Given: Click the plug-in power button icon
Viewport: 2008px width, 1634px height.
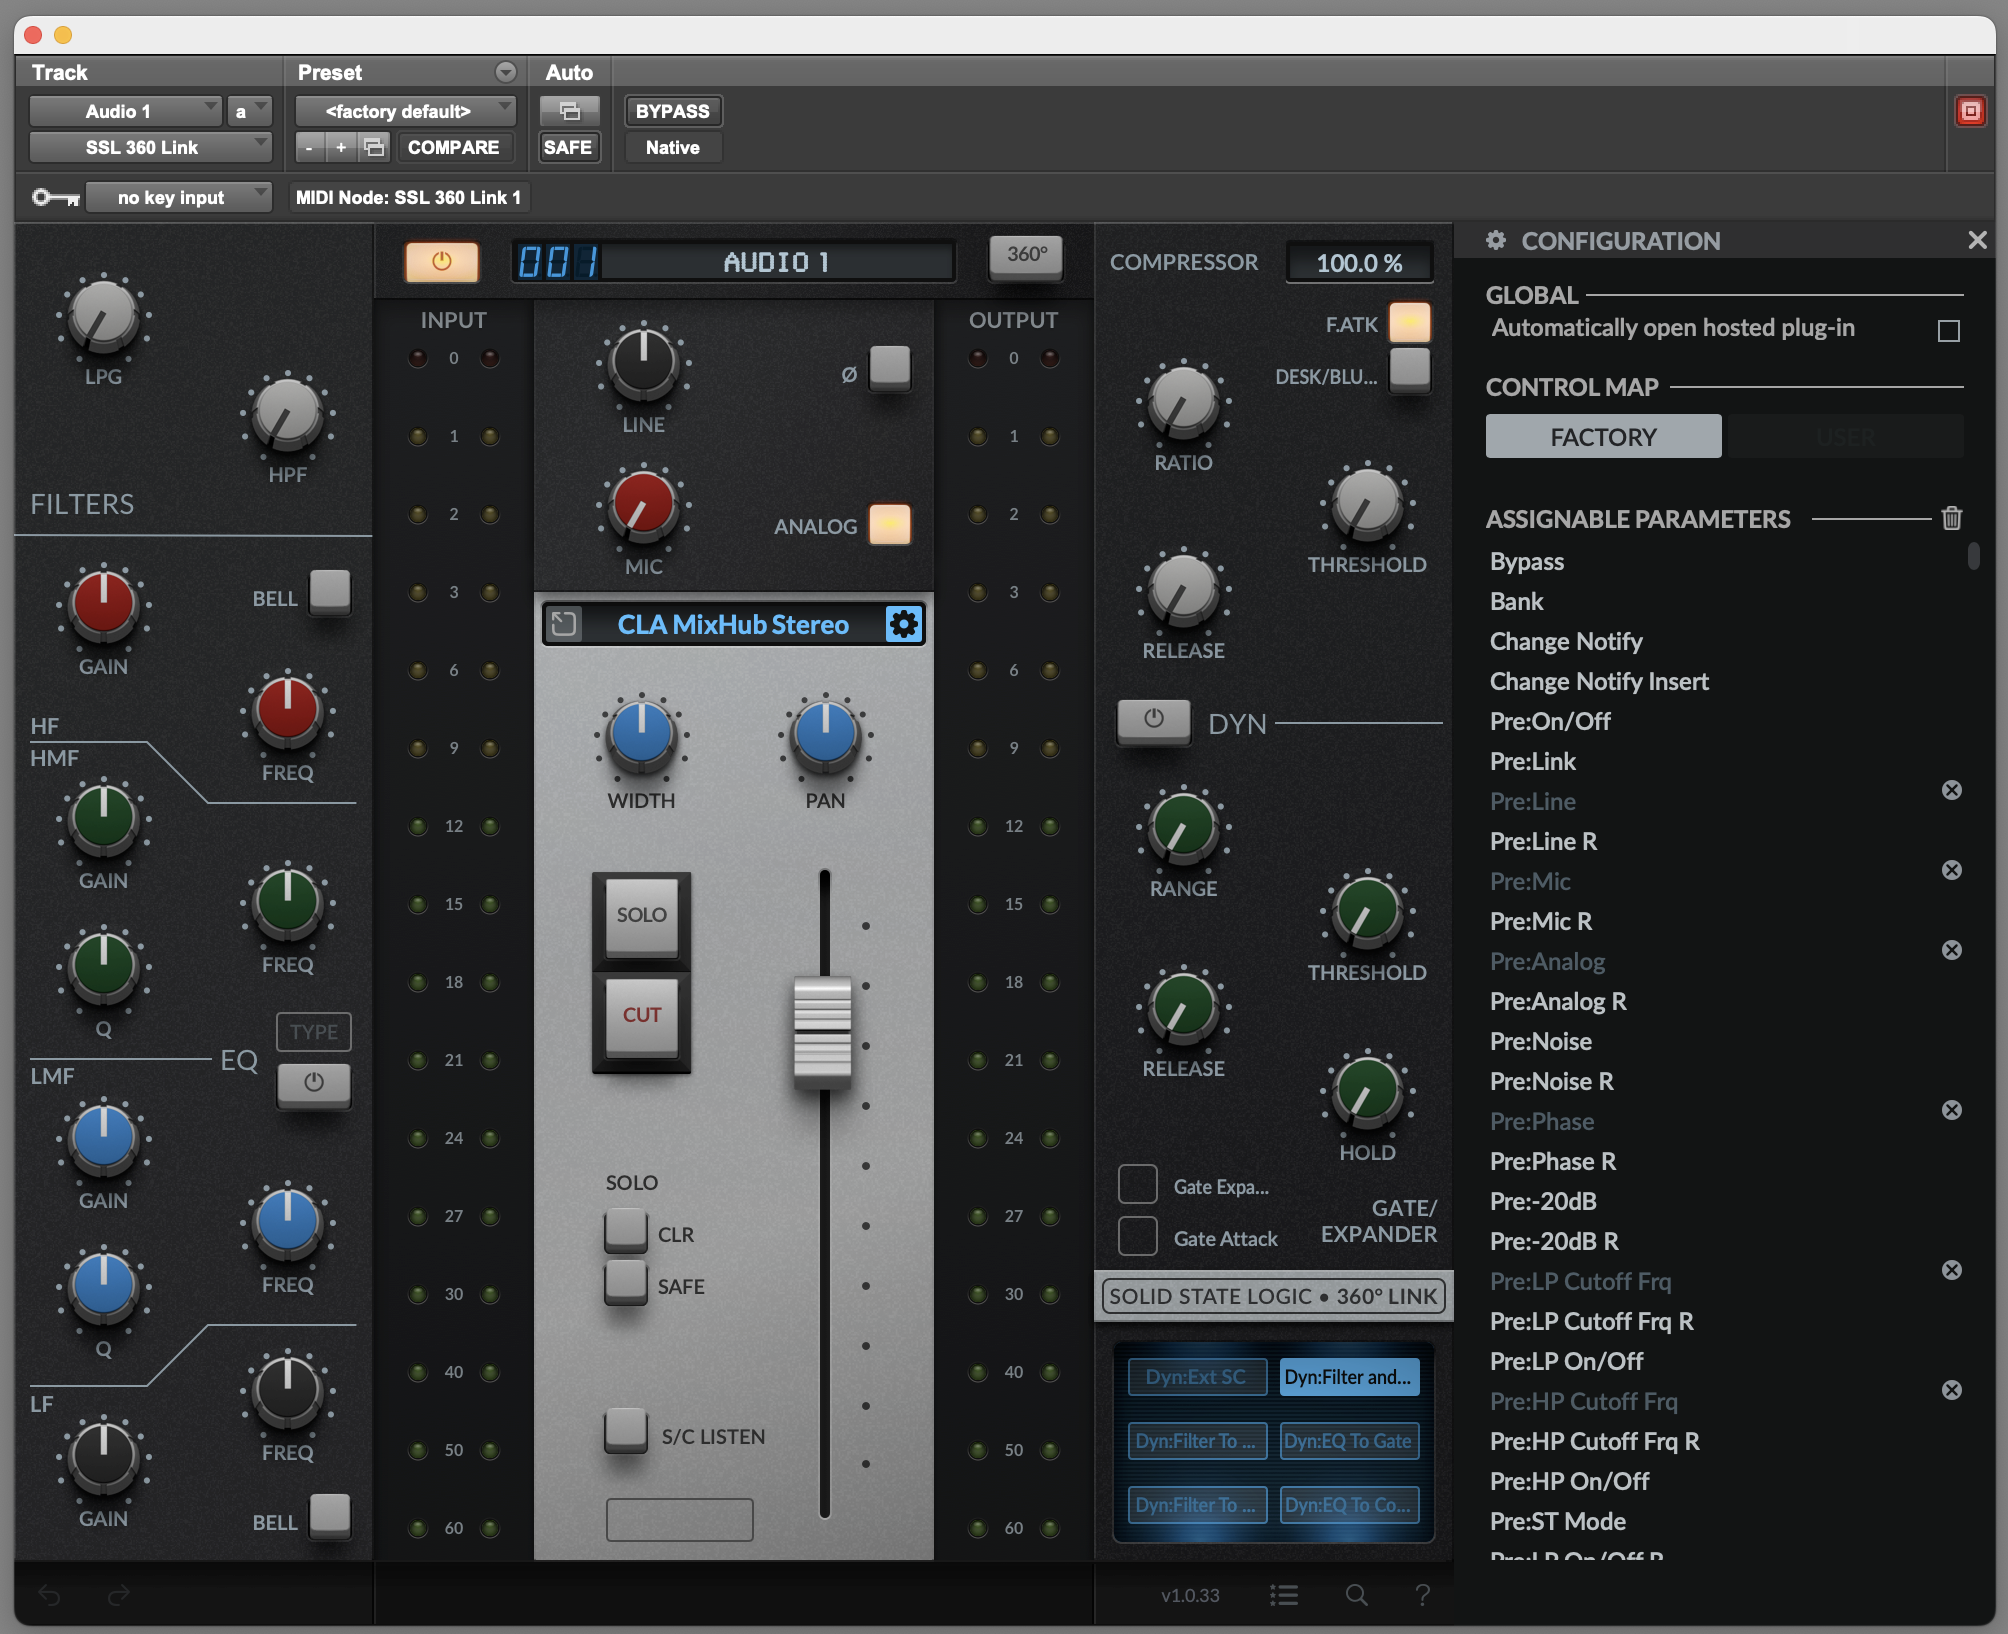Looking at the screenshot, I should point(441,262).
